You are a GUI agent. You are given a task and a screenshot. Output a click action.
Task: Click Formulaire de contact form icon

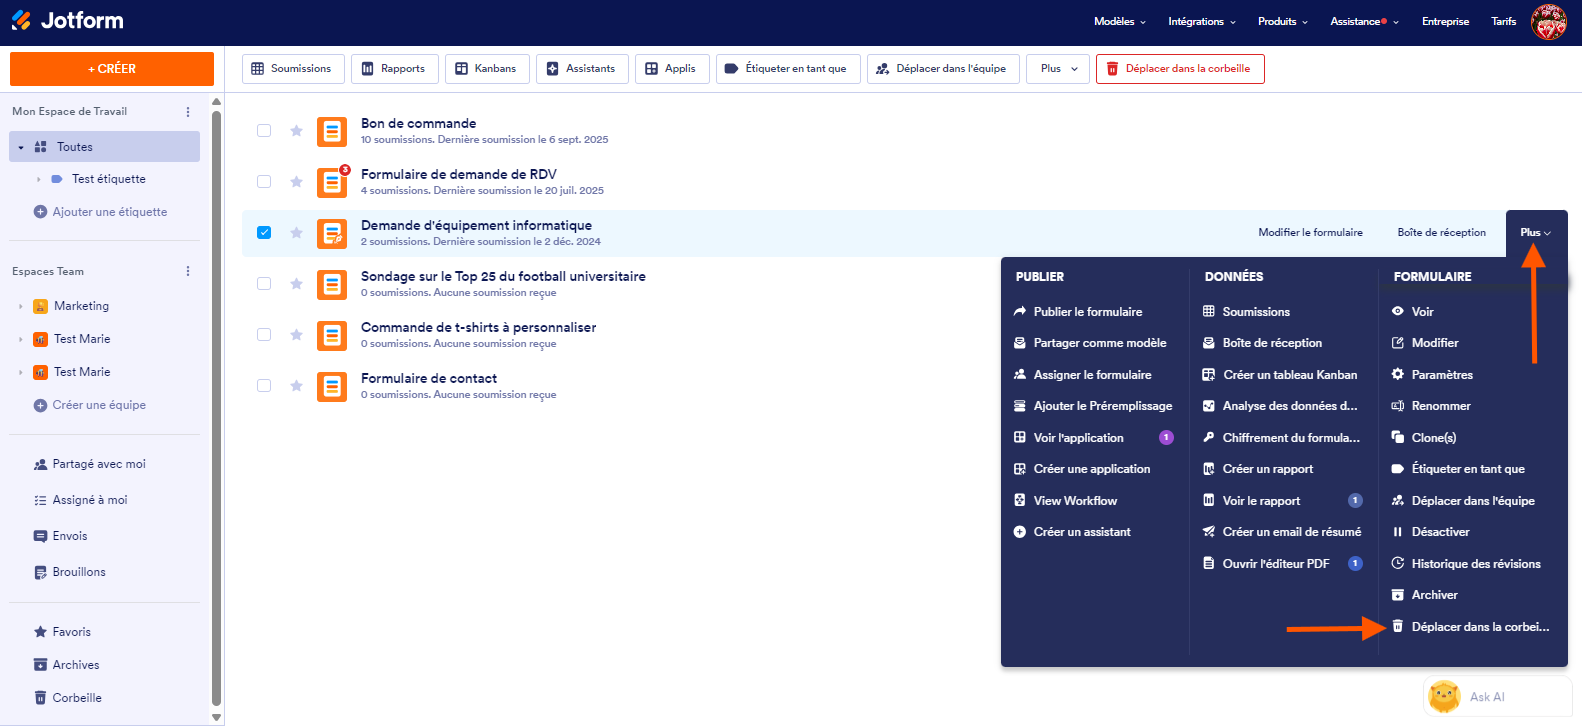(332, 386)
